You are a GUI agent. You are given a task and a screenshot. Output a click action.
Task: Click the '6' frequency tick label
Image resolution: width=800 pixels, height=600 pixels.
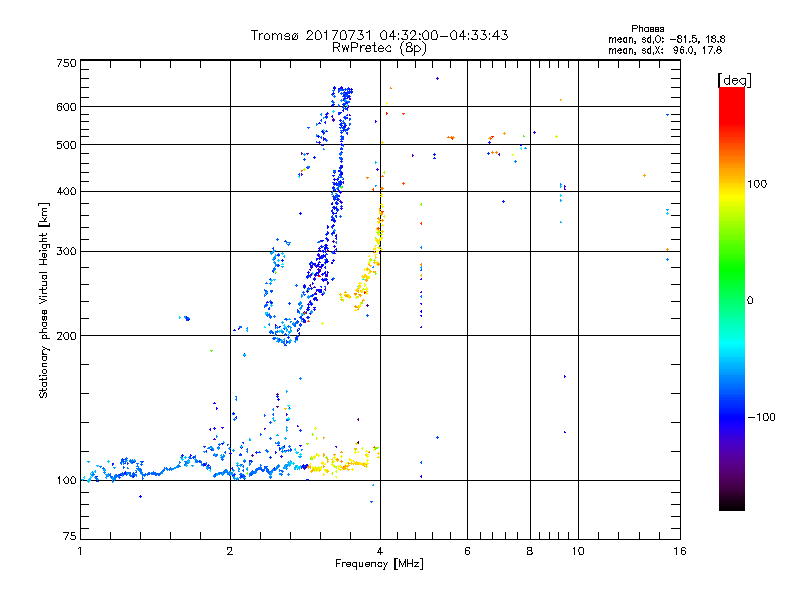467,551
